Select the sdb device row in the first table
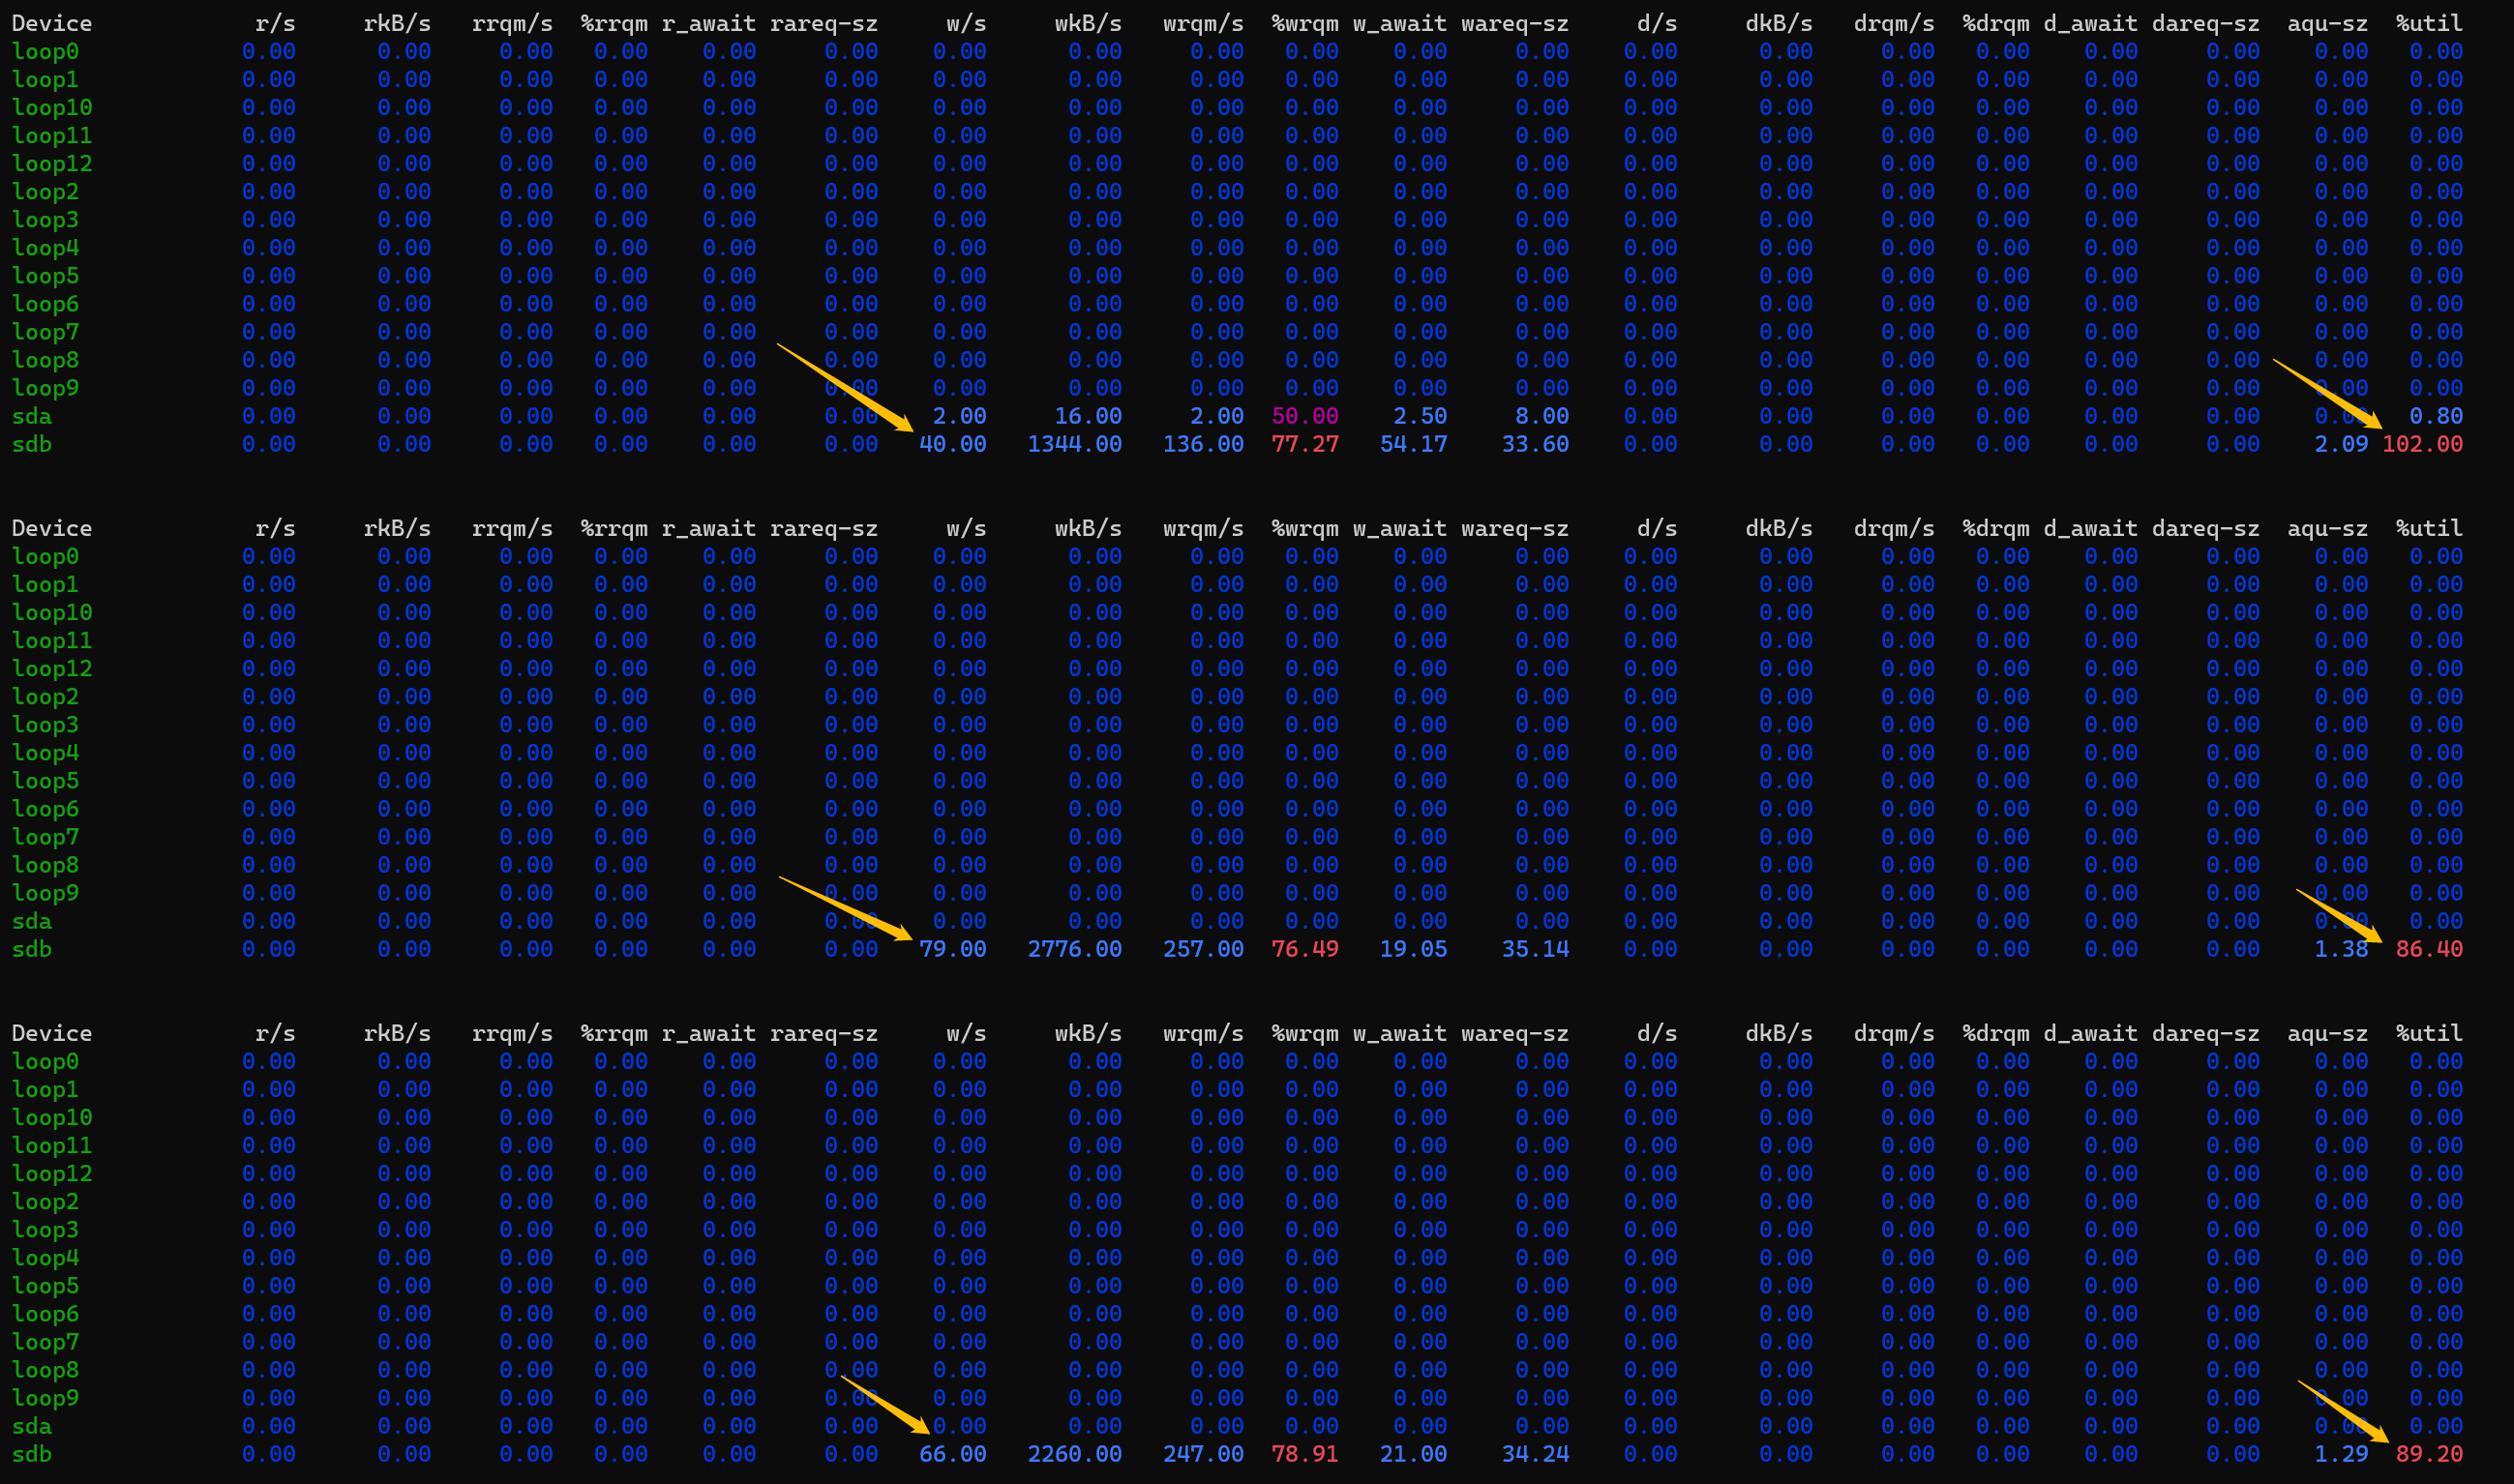The height and width of the screenshot is (1484, 2514). point(32,444)
